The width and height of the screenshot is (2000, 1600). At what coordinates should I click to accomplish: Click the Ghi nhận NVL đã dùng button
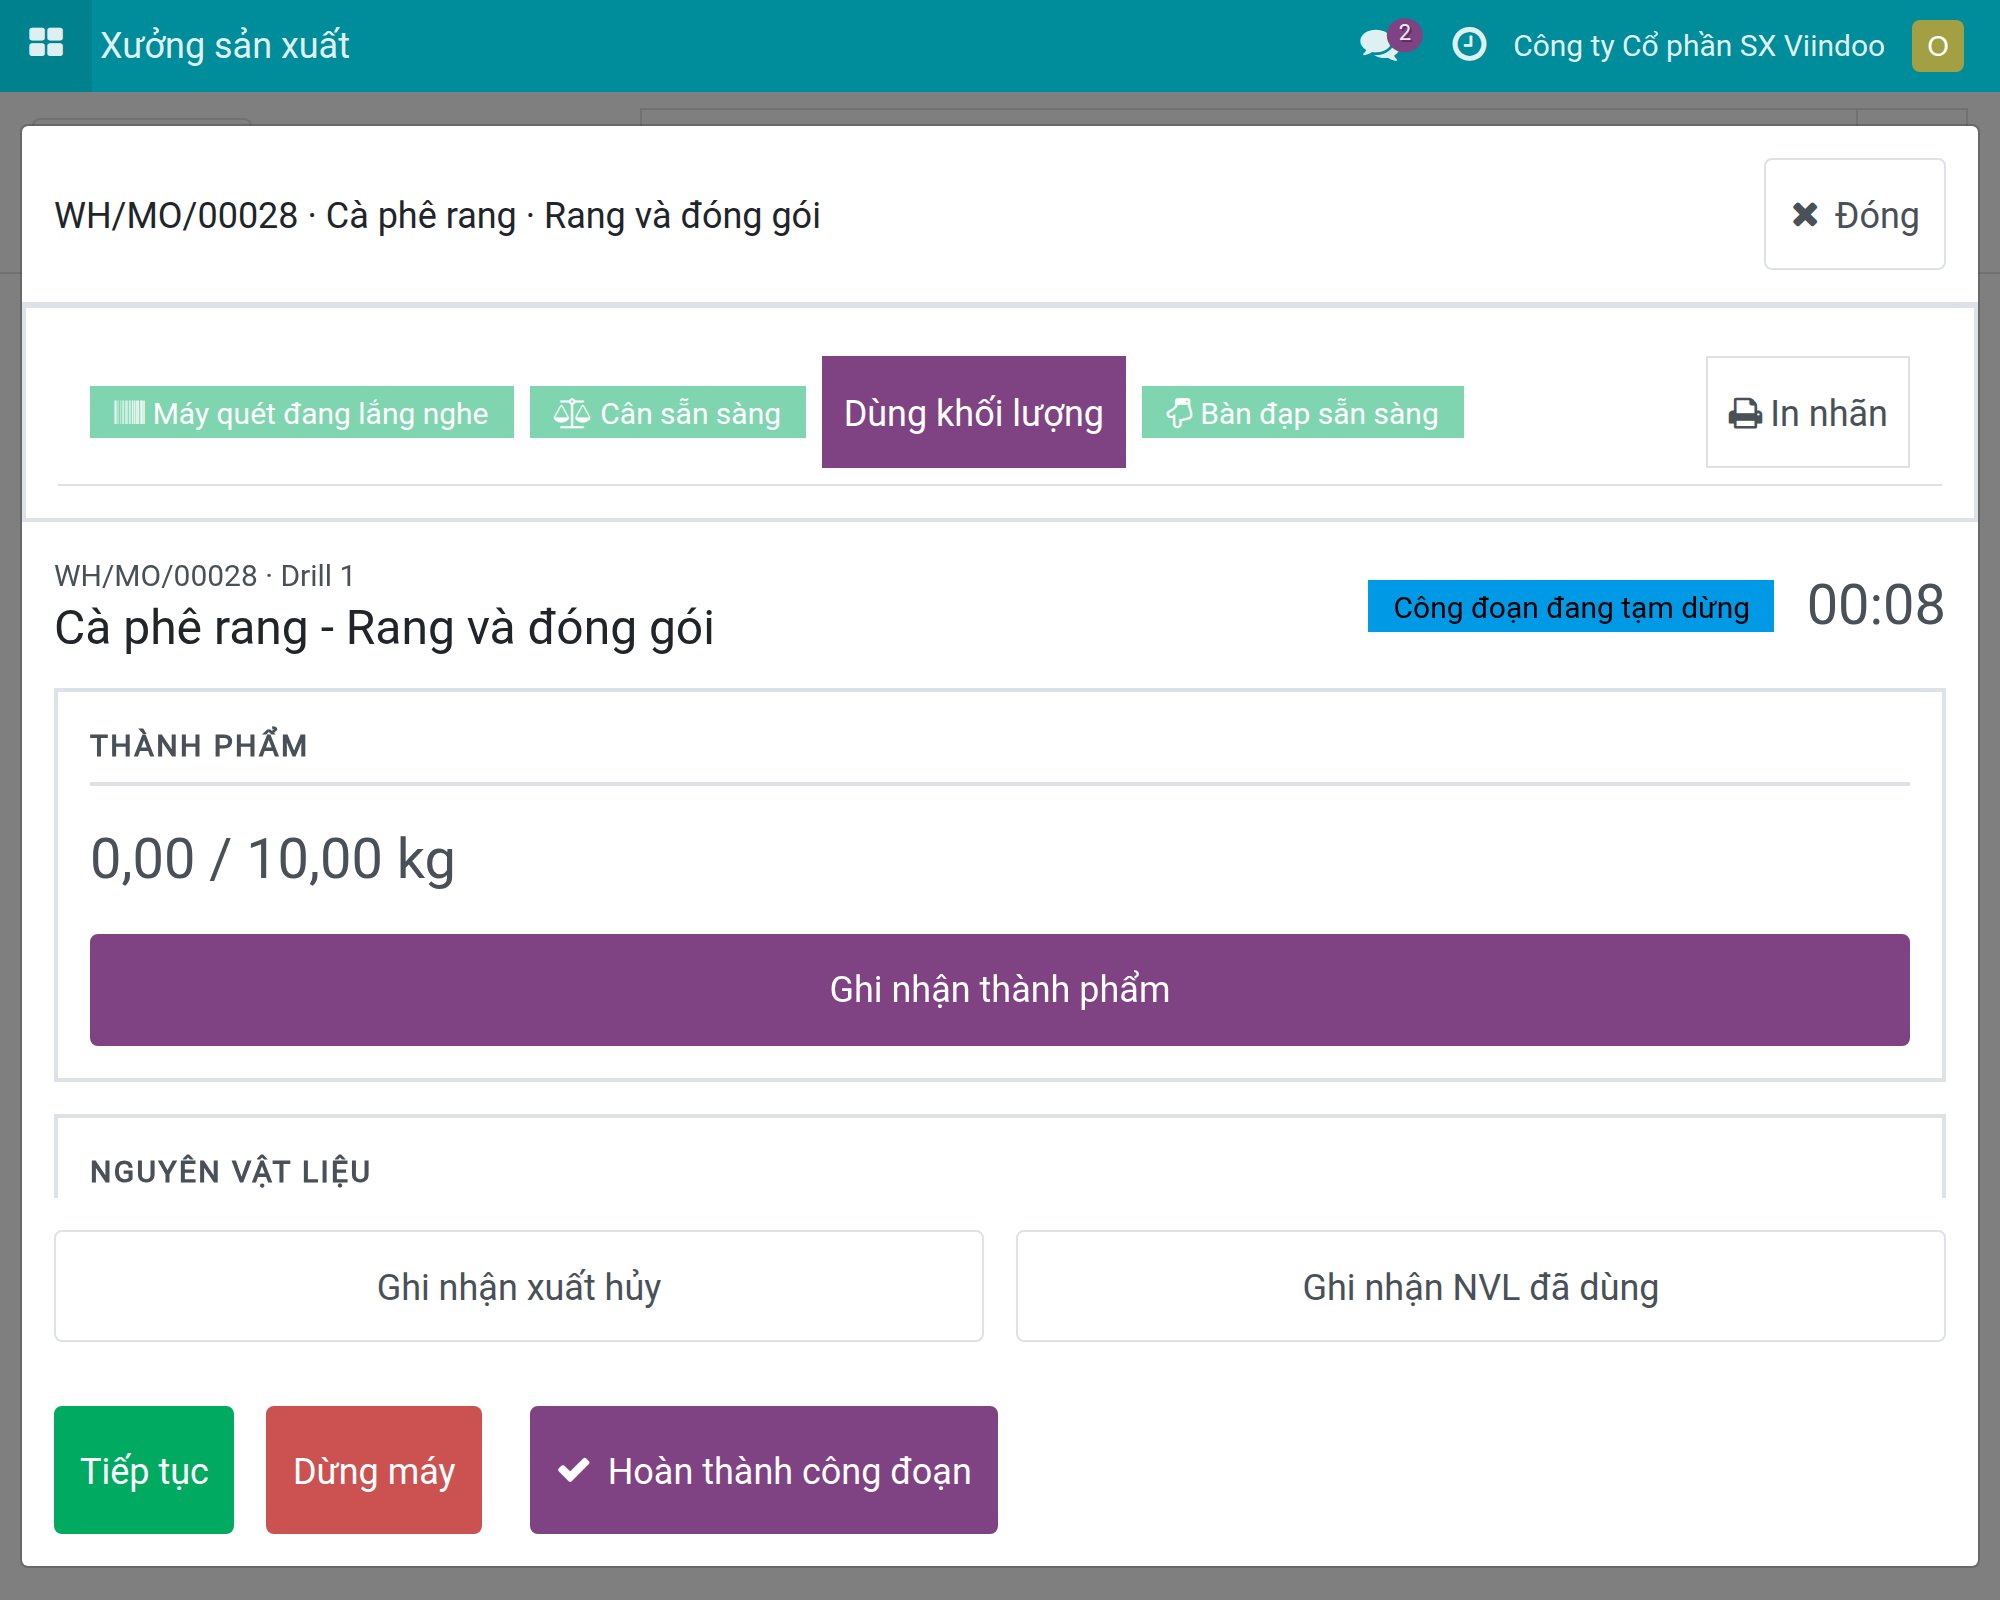click(1481, 1286)
